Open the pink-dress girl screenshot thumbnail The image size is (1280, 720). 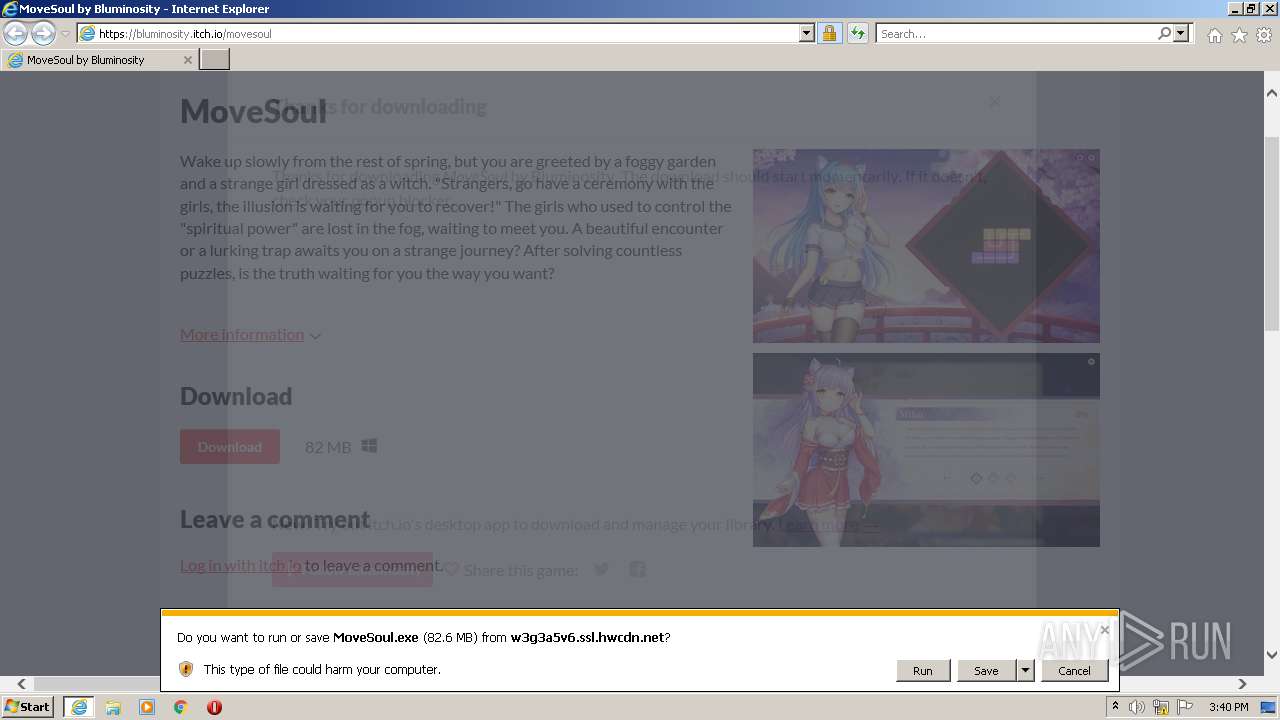tap(926, 450)
